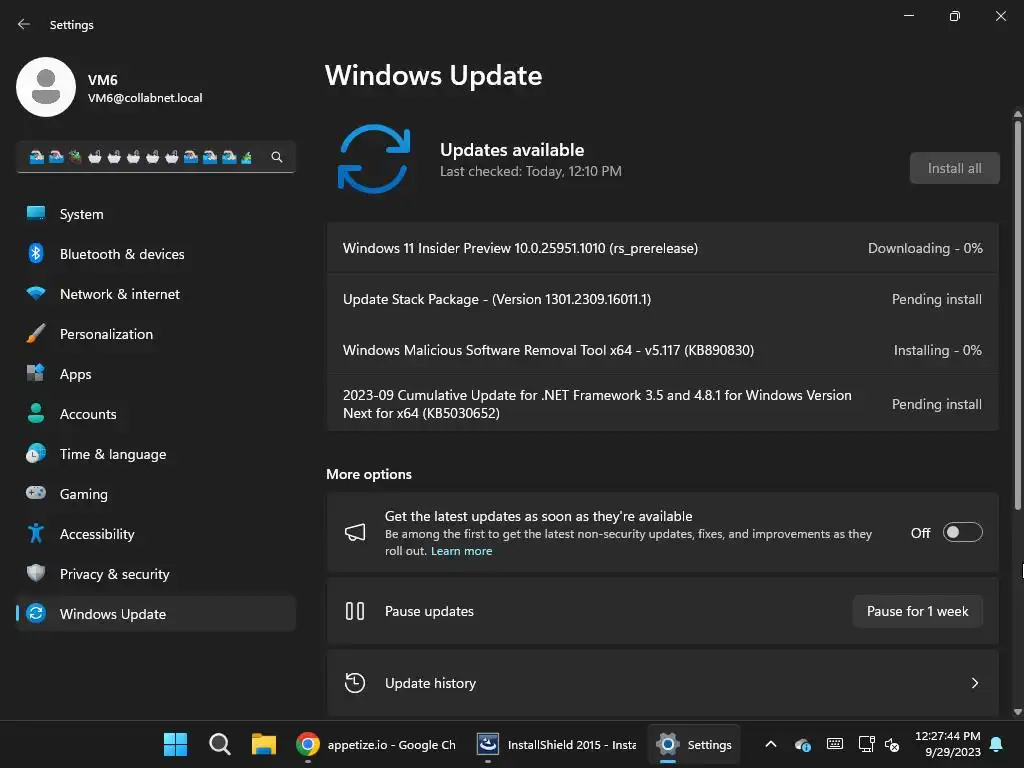The width and height of the screenshot is (1024, 768).
Task: Click the vertical scrollbar thumb
Action: coord(1017,315)
